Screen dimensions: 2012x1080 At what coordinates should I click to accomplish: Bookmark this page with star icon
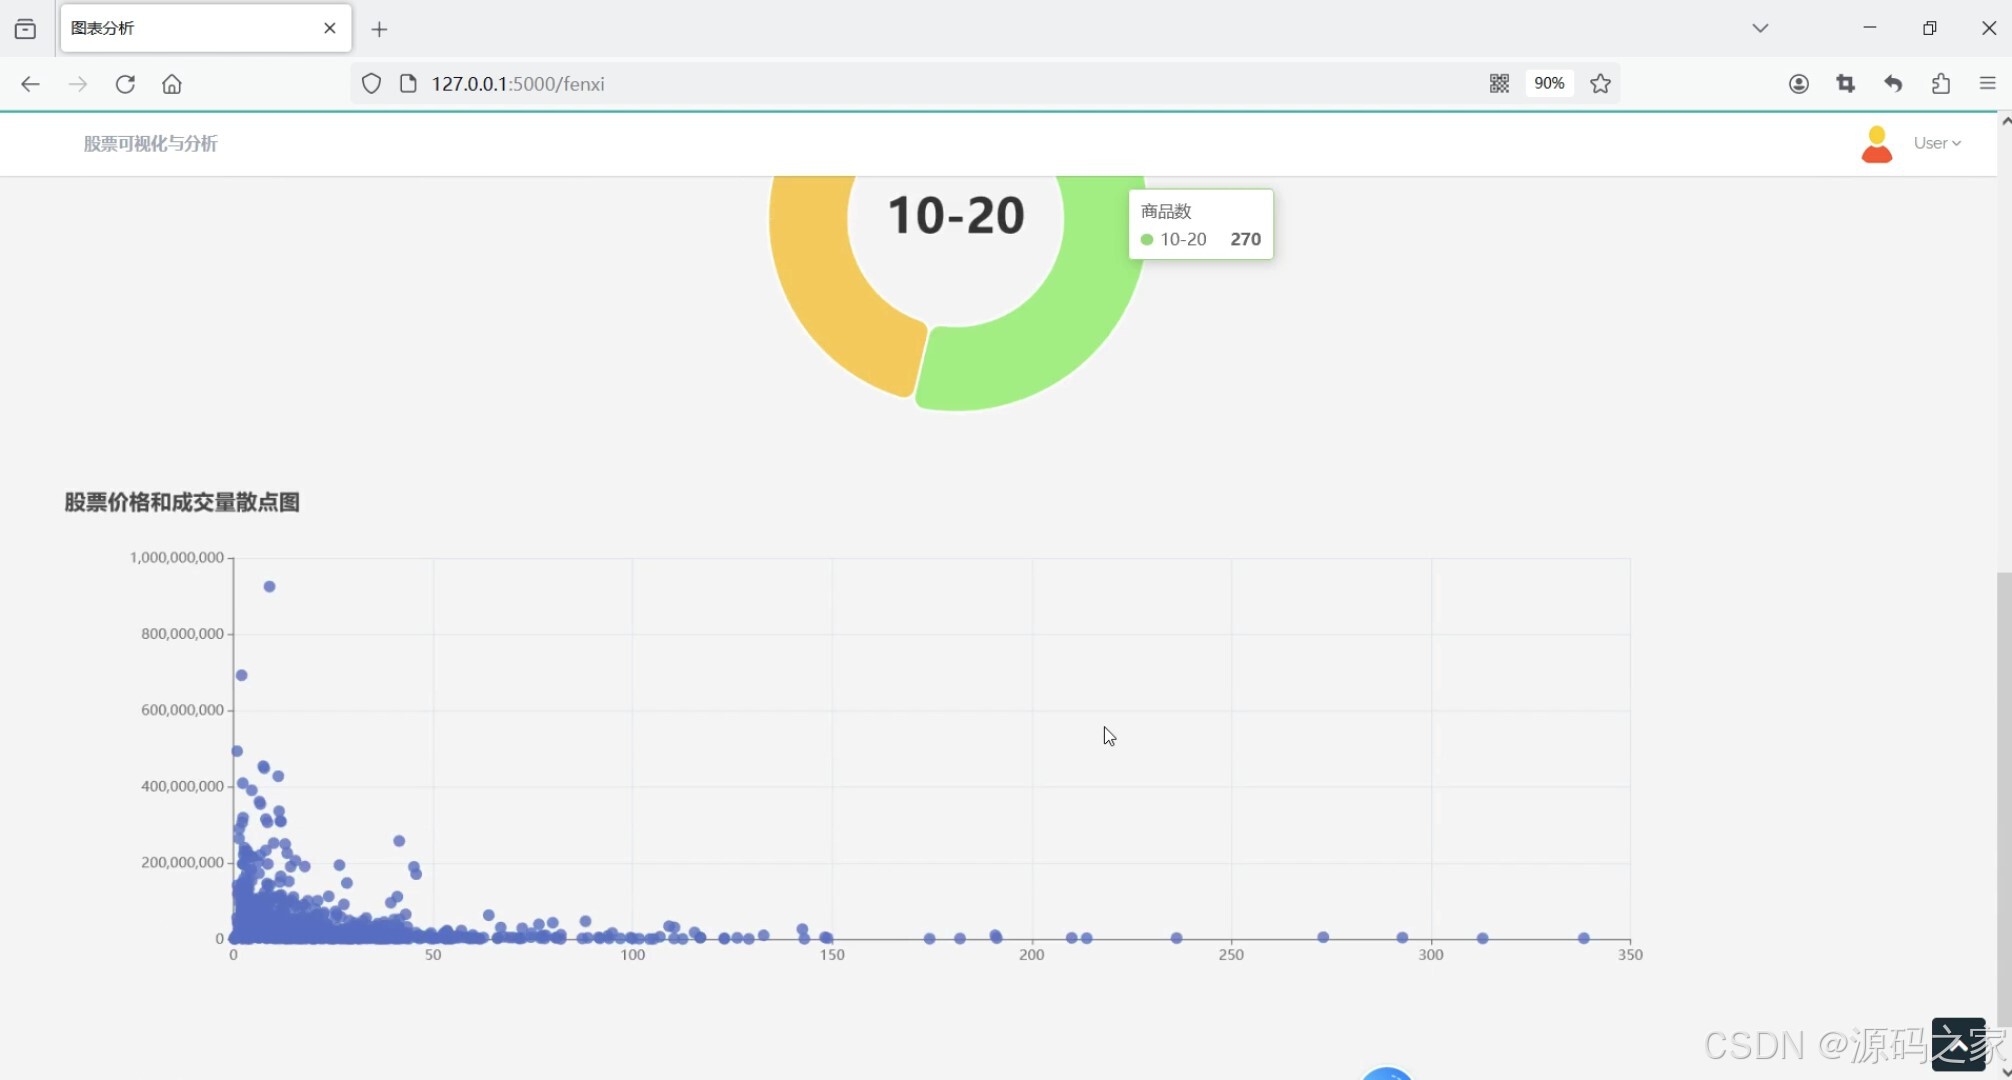1600,84
